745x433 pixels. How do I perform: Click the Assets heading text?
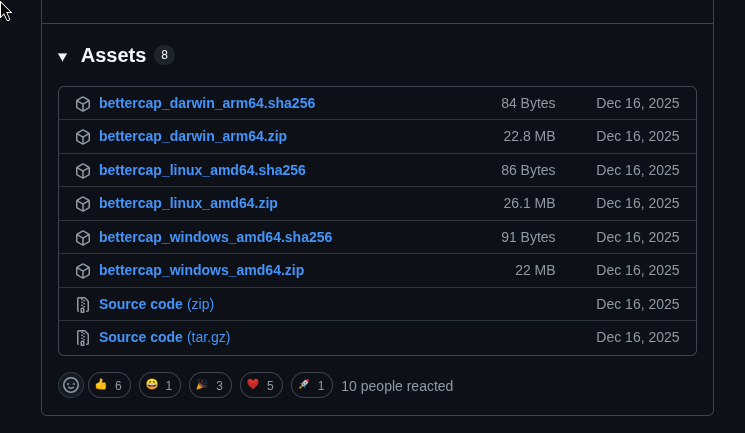(113, 56)
